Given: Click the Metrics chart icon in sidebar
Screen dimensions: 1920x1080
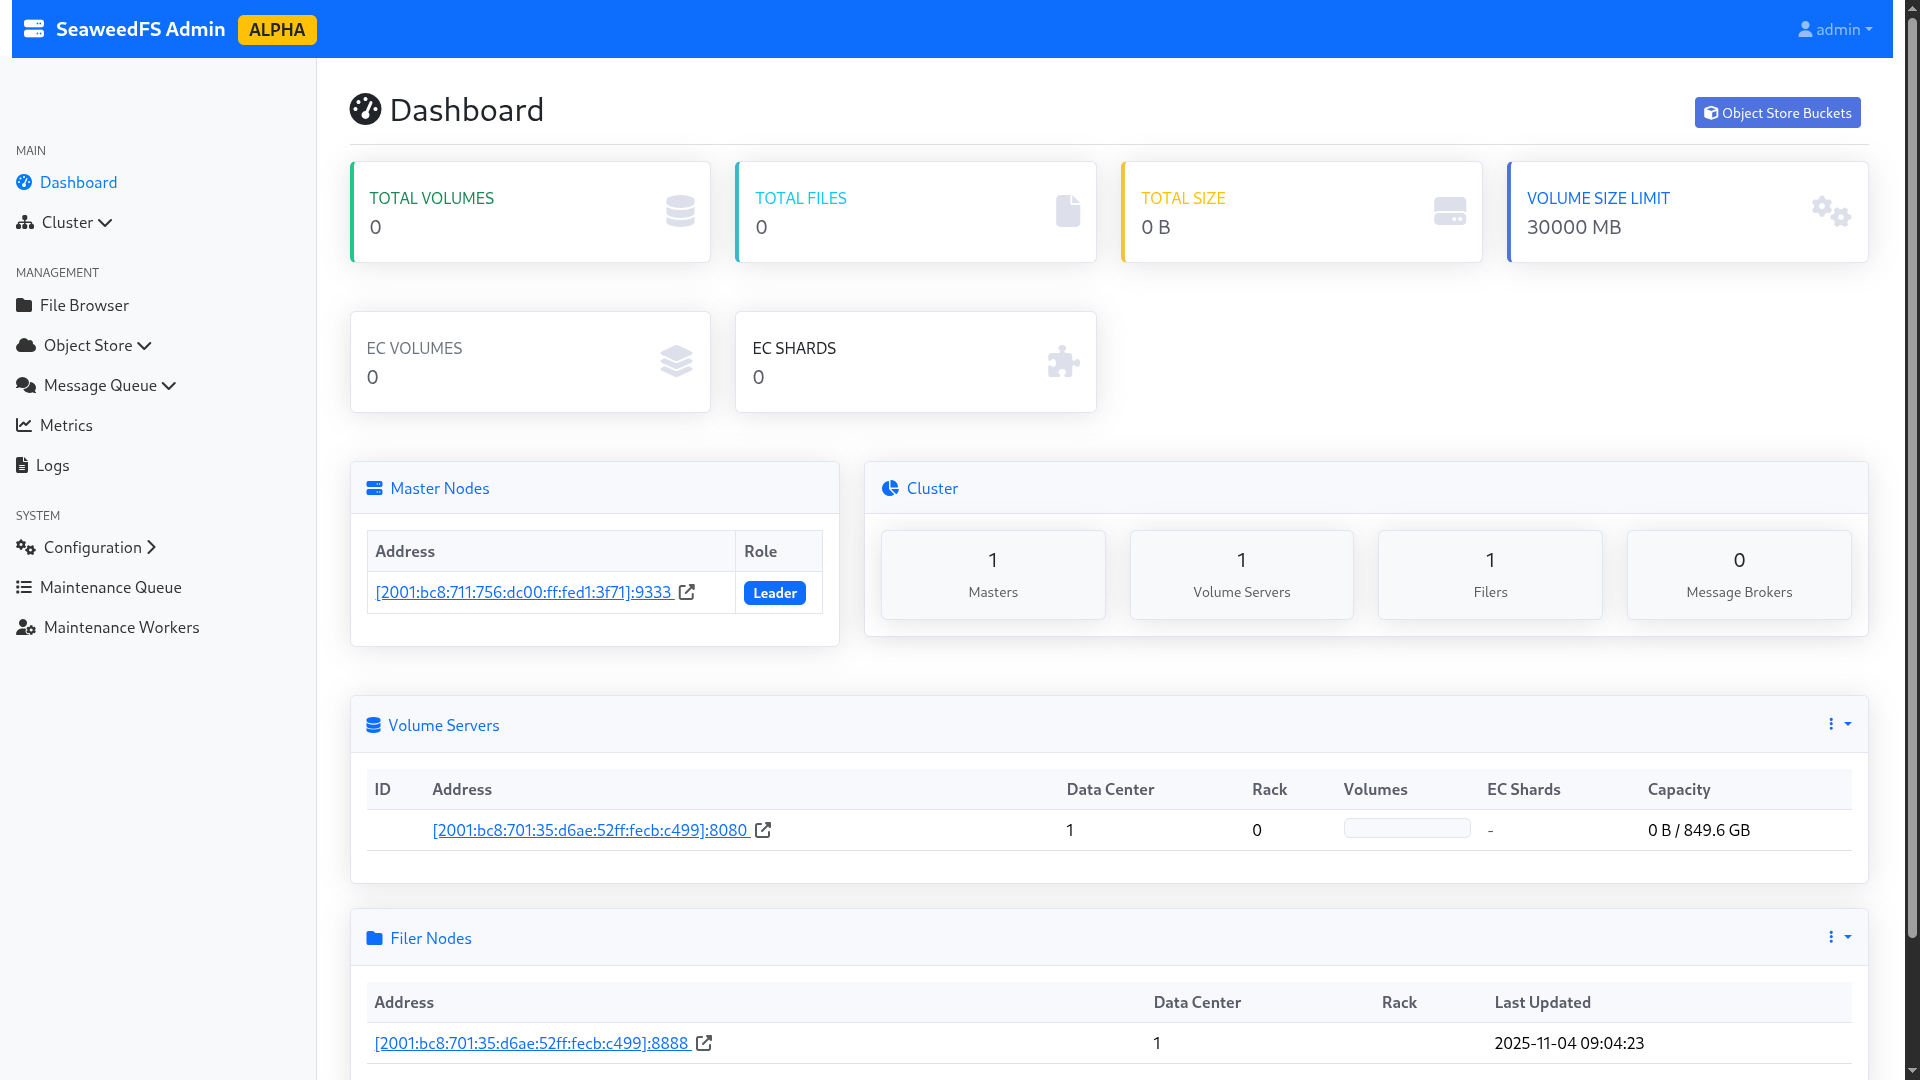Looking at the screenshot, I should 24,425.
